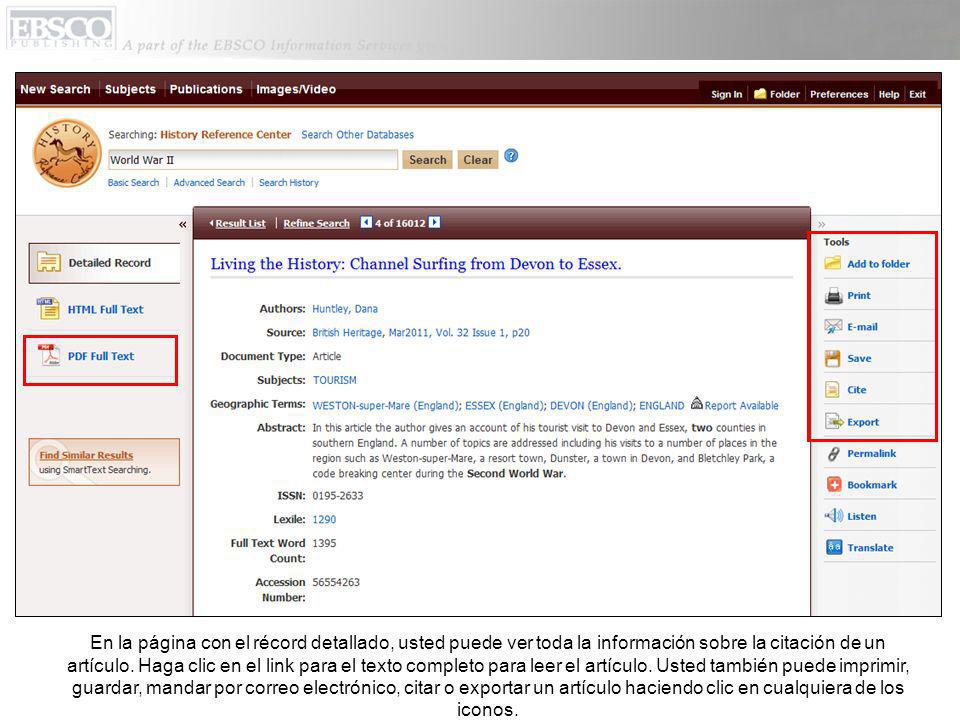Click the Permalink text link
Screen dimensions: 960x720
point(871,454)
